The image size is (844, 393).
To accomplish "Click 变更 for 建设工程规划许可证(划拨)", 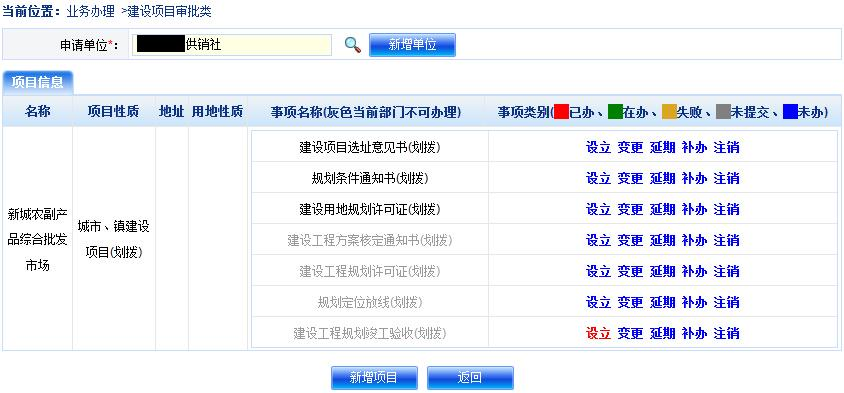I will pos(630,271).
